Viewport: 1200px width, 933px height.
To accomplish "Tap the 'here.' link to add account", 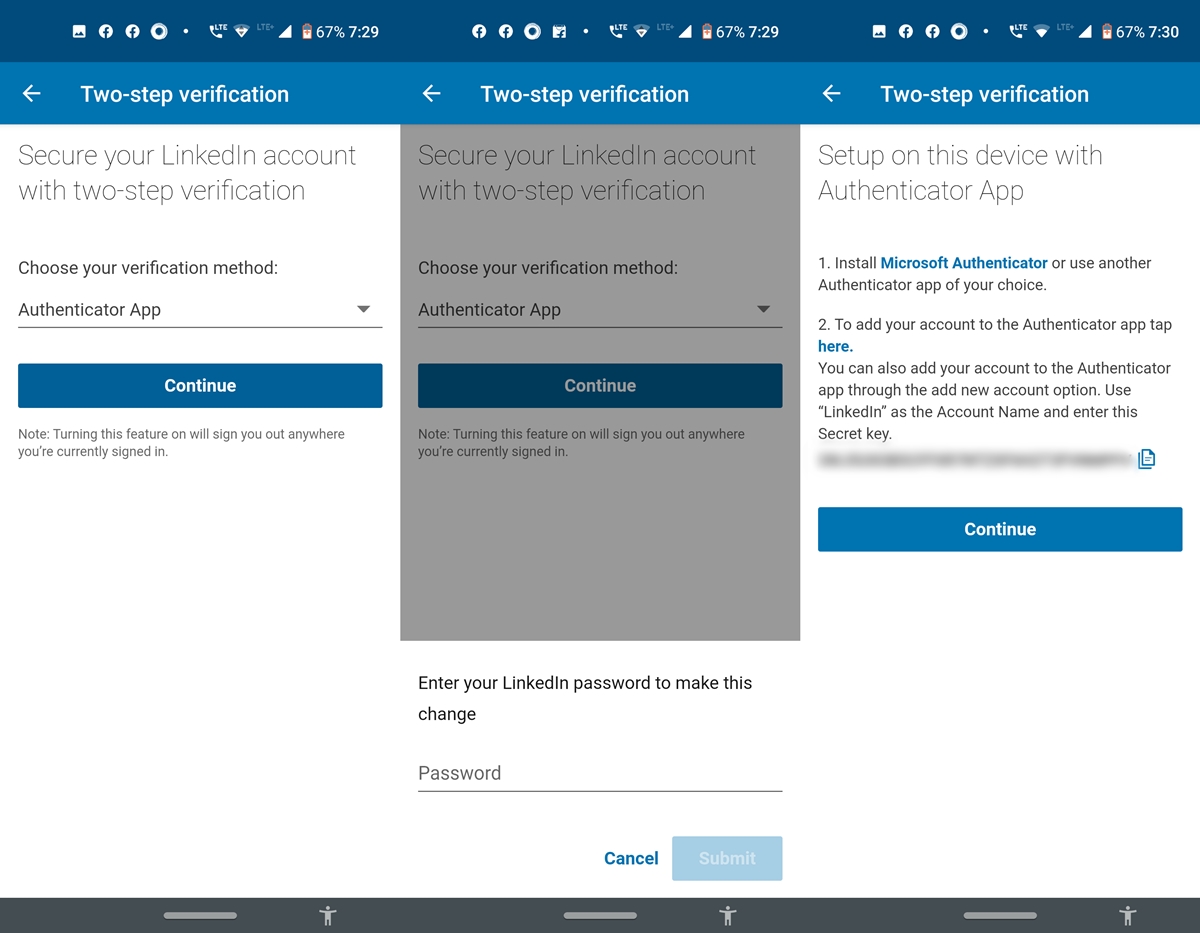I will [835, 346].
